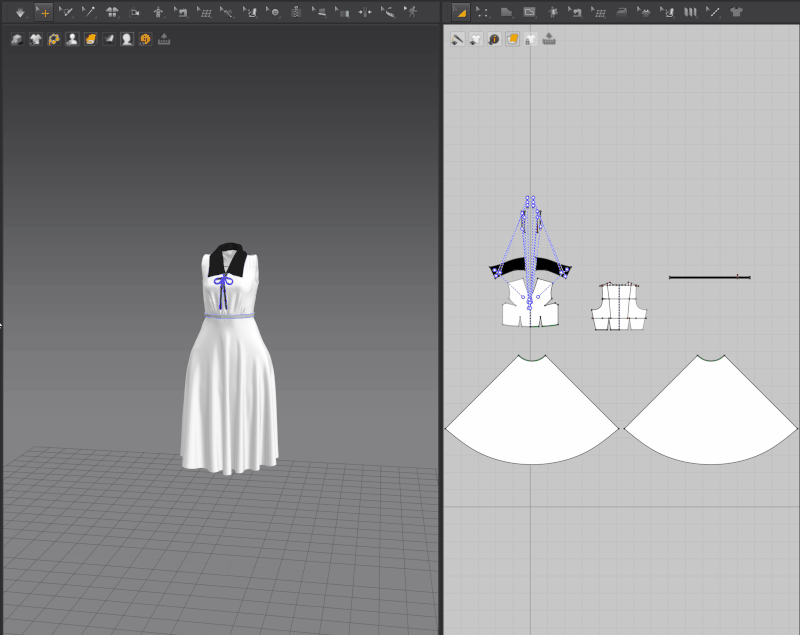Toggle the orange pattern display in 2D view bar
The image size is (800, 635).
coord(512,39)
